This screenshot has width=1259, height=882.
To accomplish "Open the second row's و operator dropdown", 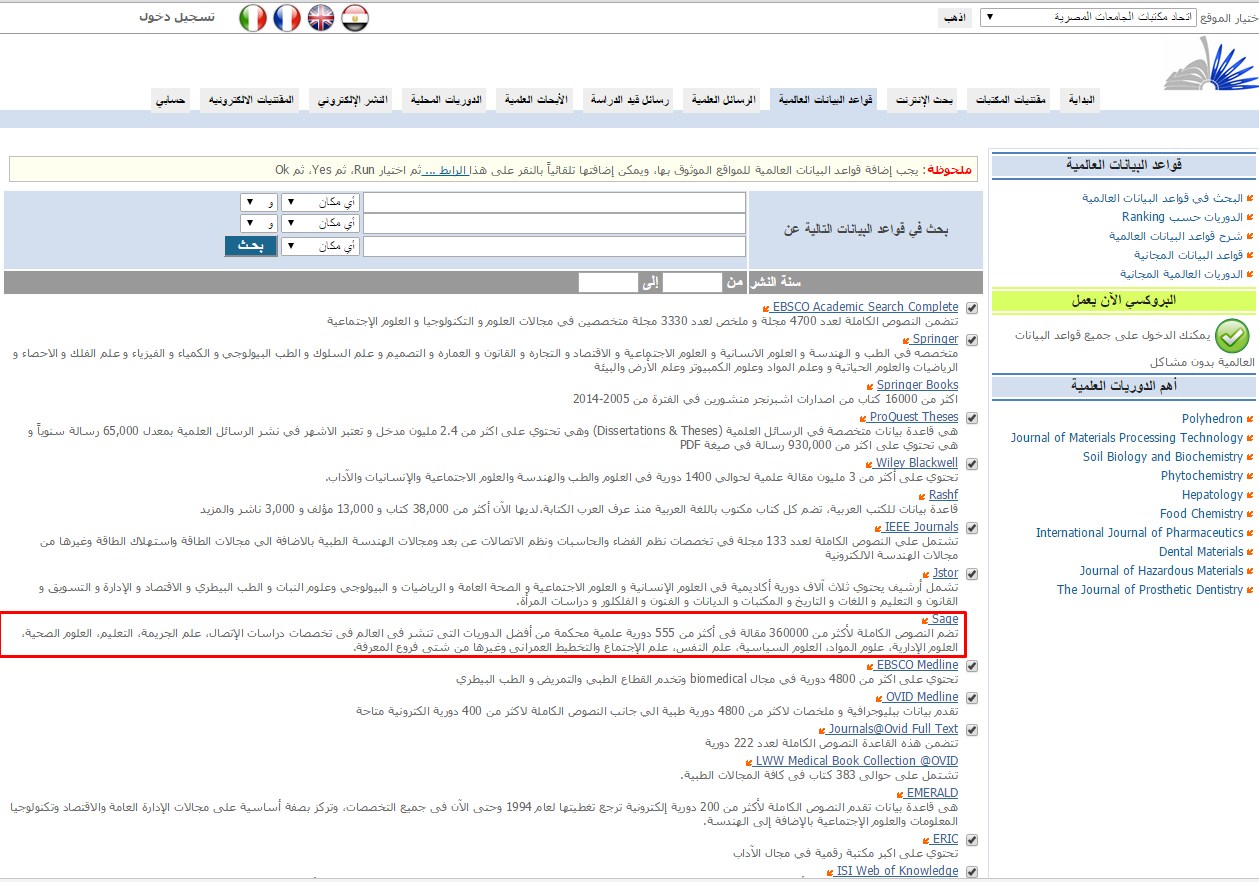I will point(259,223).
